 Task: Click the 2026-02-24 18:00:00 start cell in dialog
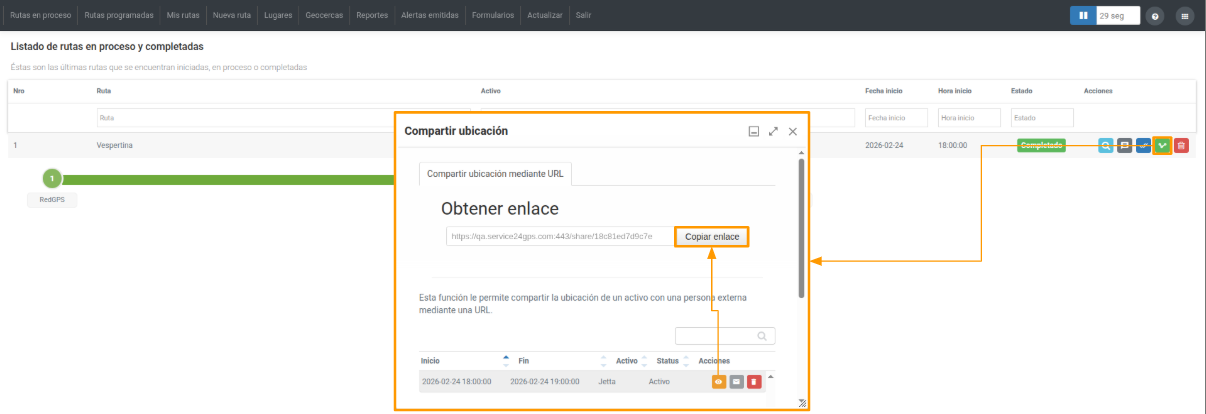point(456,381)
